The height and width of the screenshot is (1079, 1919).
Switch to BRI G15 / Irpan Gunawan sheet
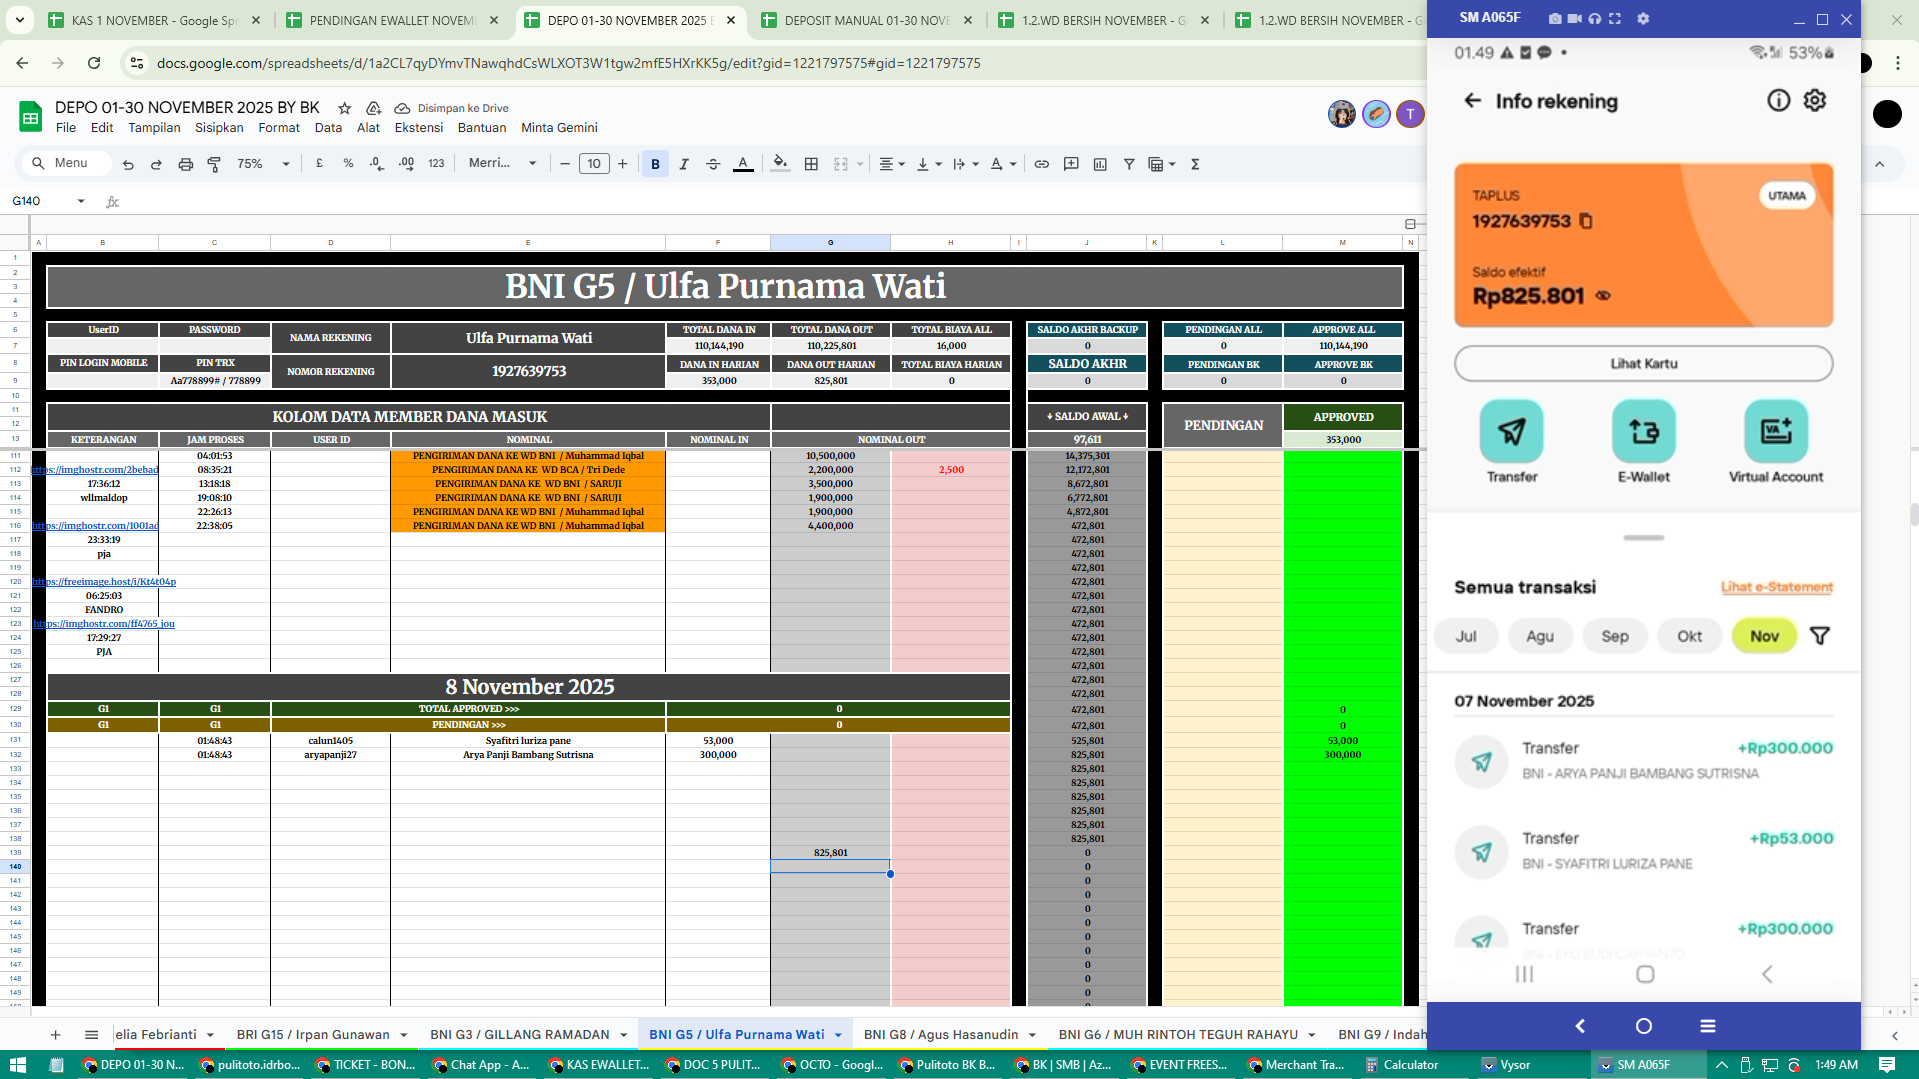click(x=313, y=1035)
